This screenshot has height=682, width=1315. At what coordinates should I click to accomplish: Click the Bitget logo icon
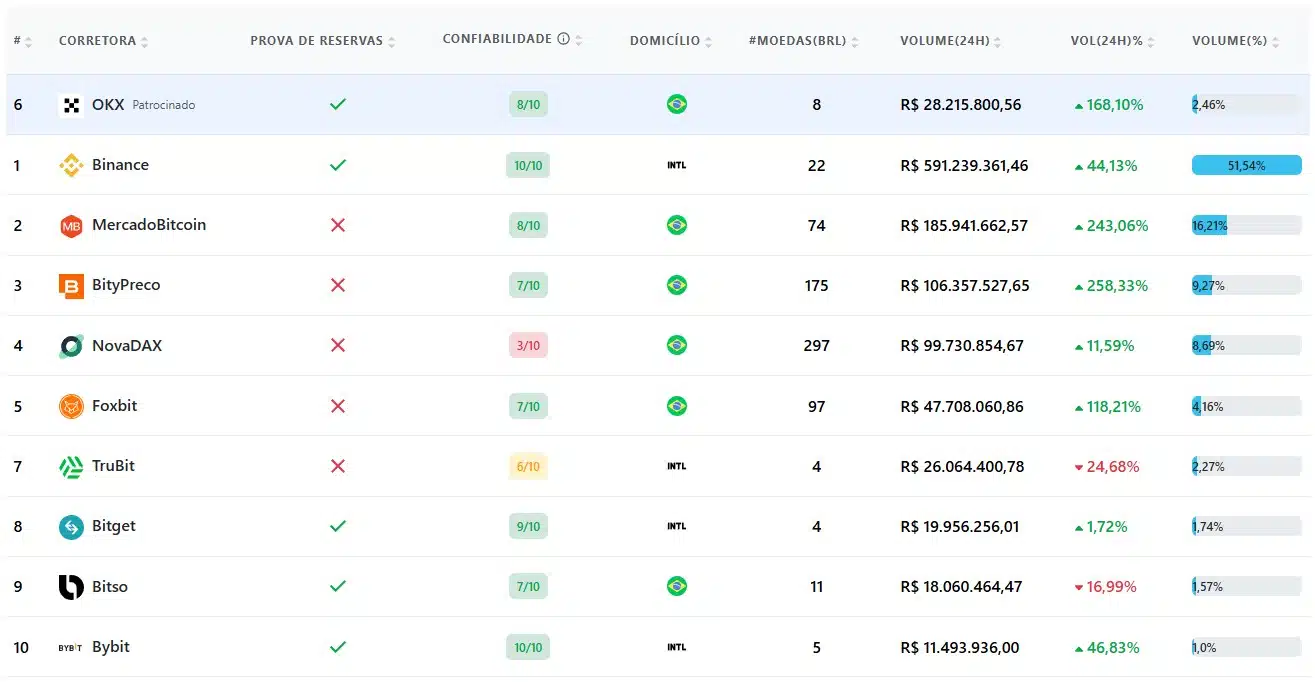71,527
